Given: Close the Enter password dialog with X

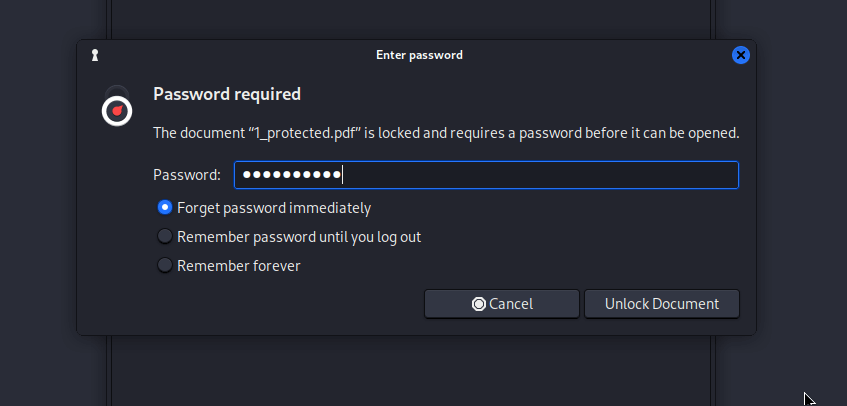Looking at the screenshot, I should (741, 55).
